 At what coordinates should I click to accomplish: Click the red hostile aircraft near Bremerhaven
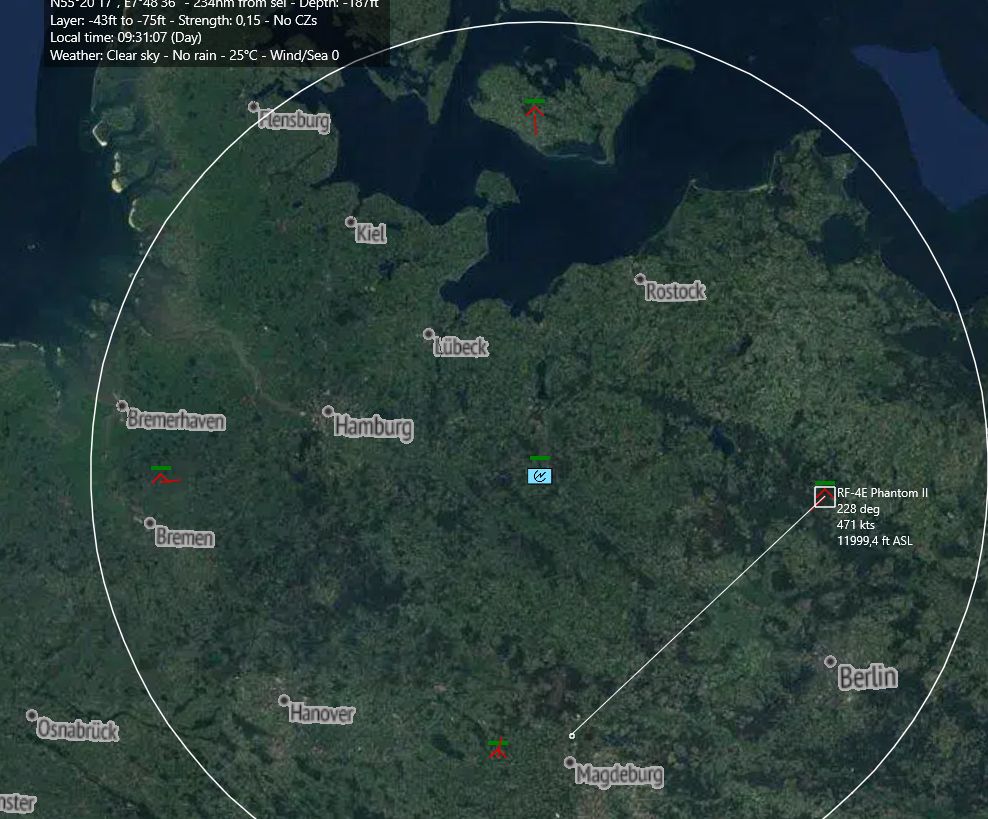tap(164, 479)
